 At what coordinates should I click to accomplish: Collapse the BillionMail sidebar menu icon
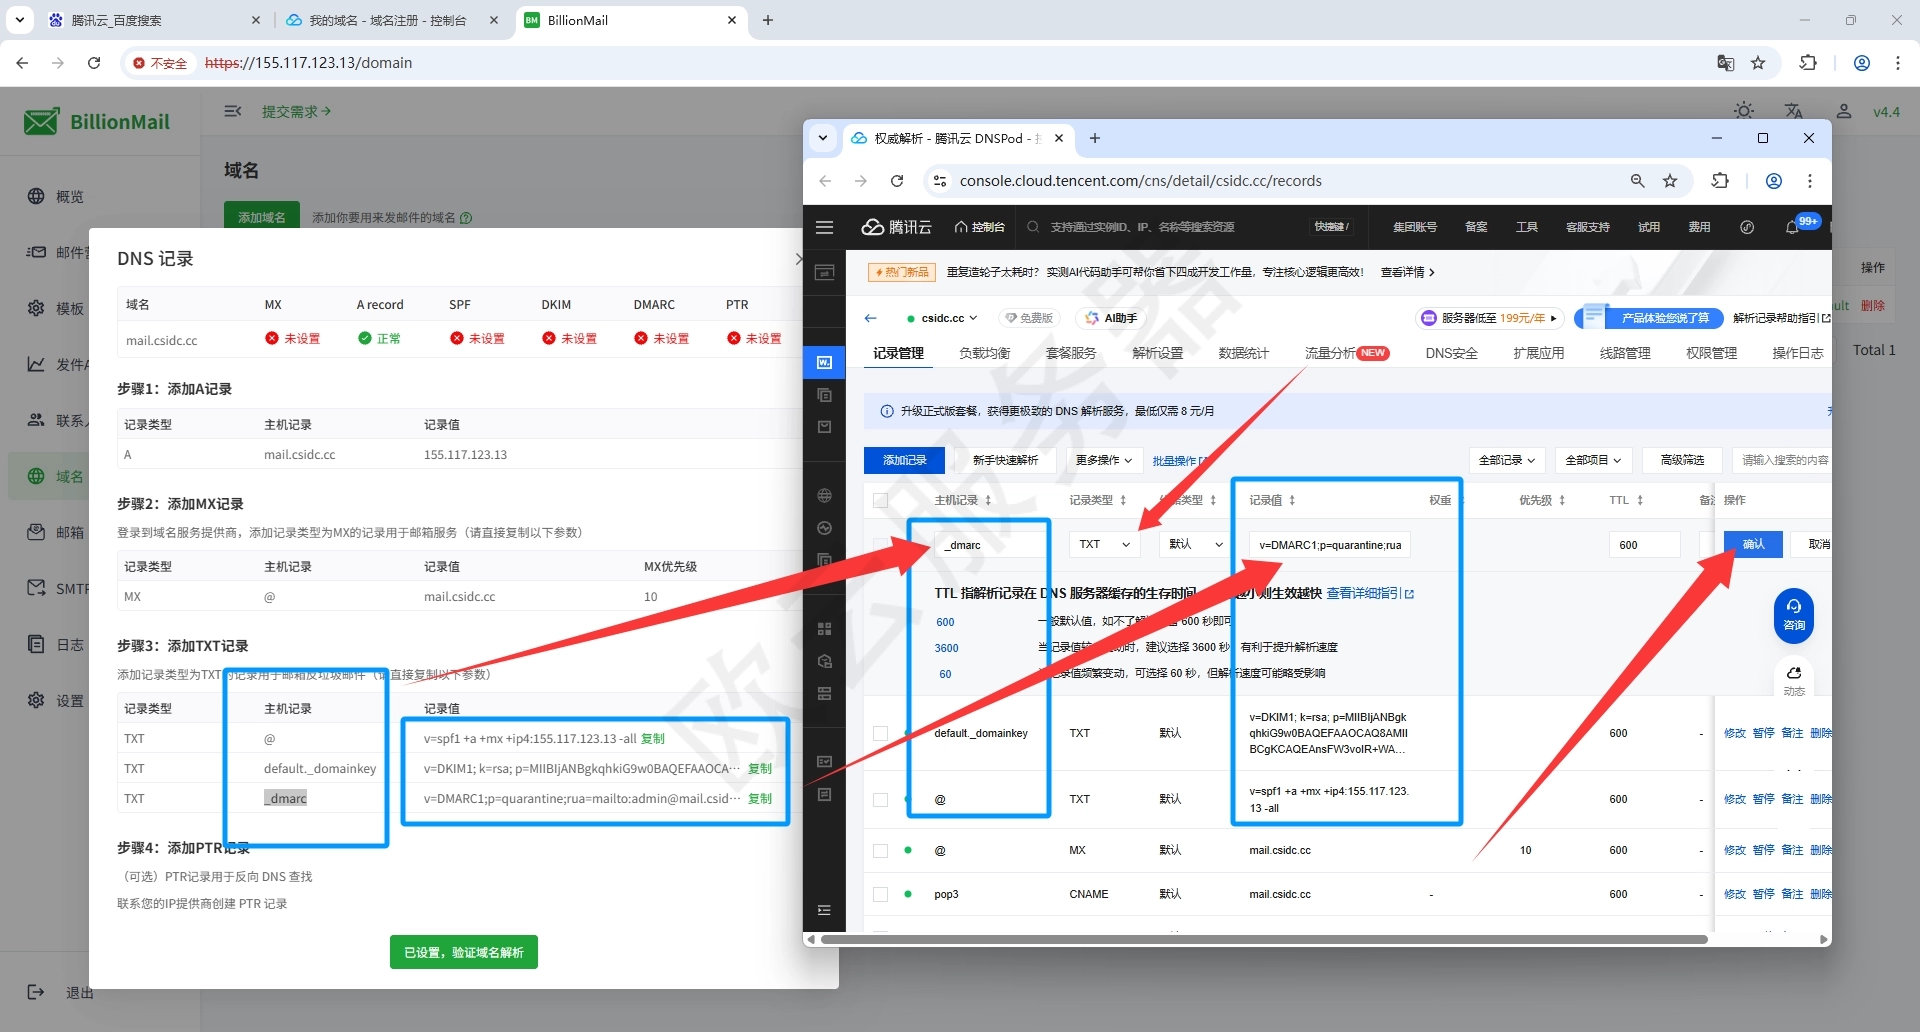click(233, 111)
